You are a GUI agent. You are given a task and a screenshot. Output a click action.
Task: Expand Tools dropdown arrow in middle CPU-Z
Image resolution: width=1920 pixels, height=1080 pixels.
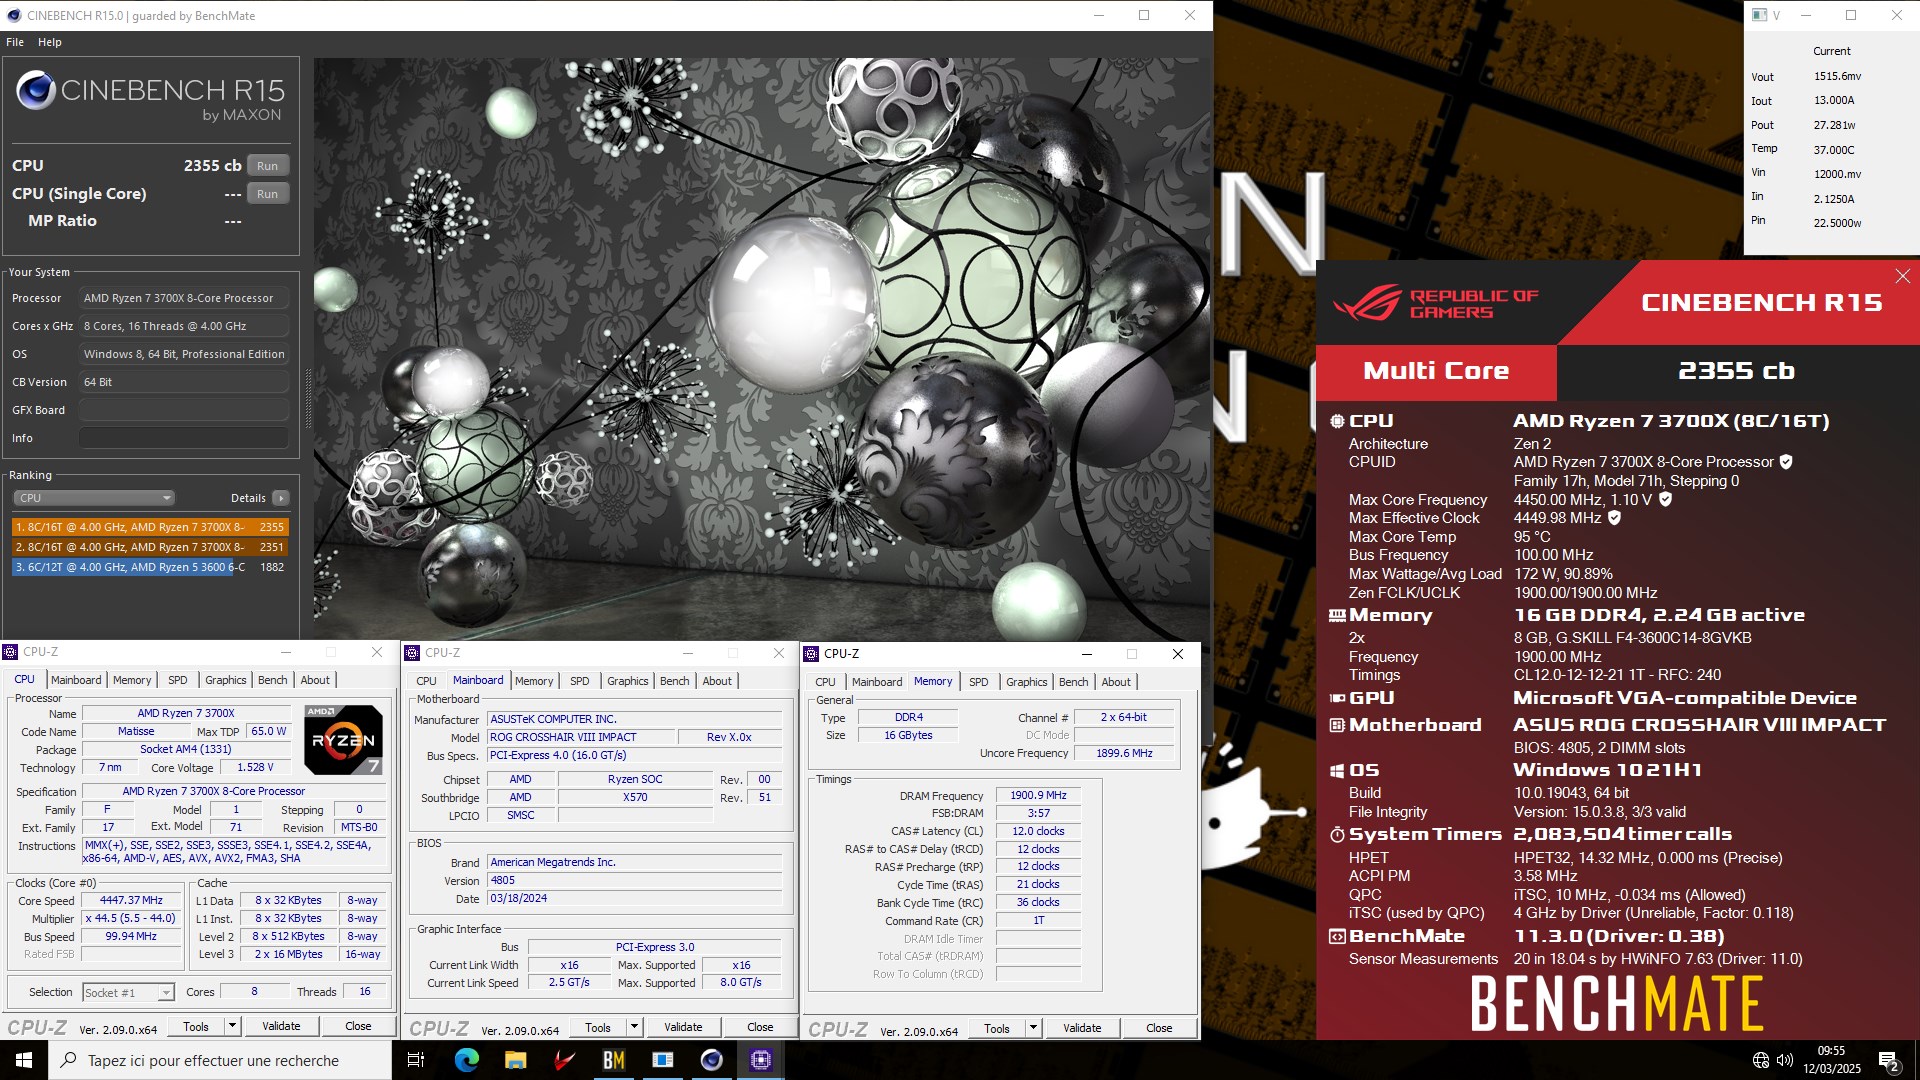pos(634,1027)
